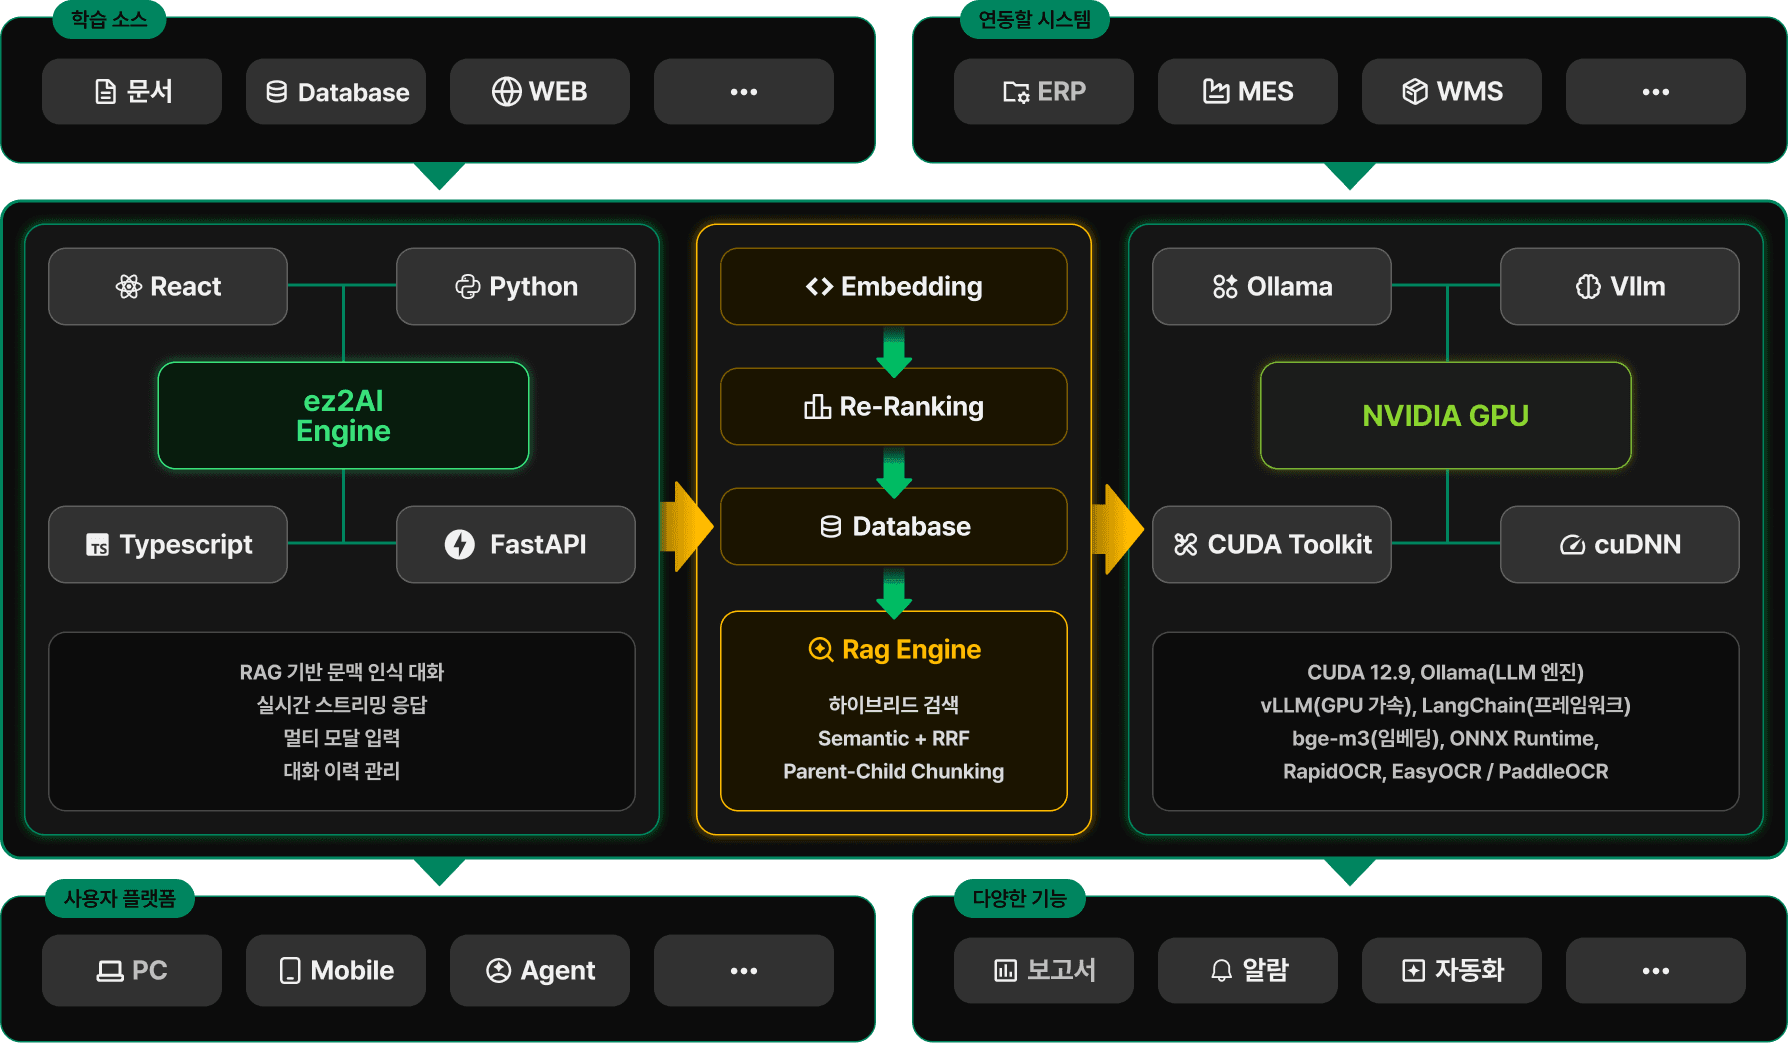
Task: Click the bell icon next to 알람
Action: tap(1221, 970)
